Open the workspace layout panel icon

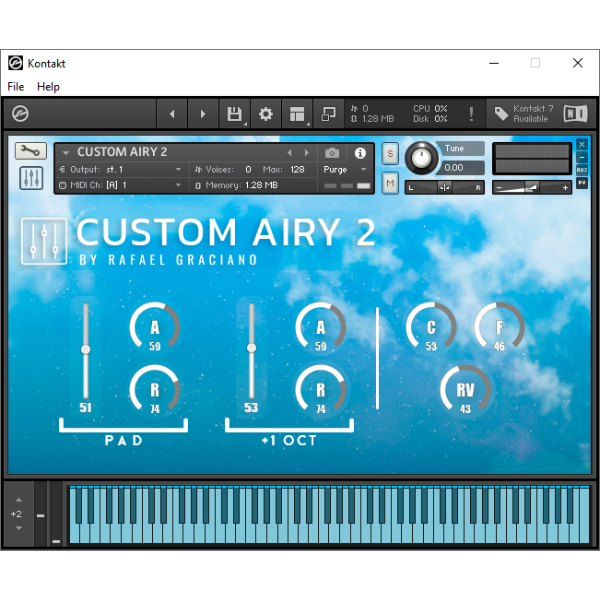[x=297, y=114]
